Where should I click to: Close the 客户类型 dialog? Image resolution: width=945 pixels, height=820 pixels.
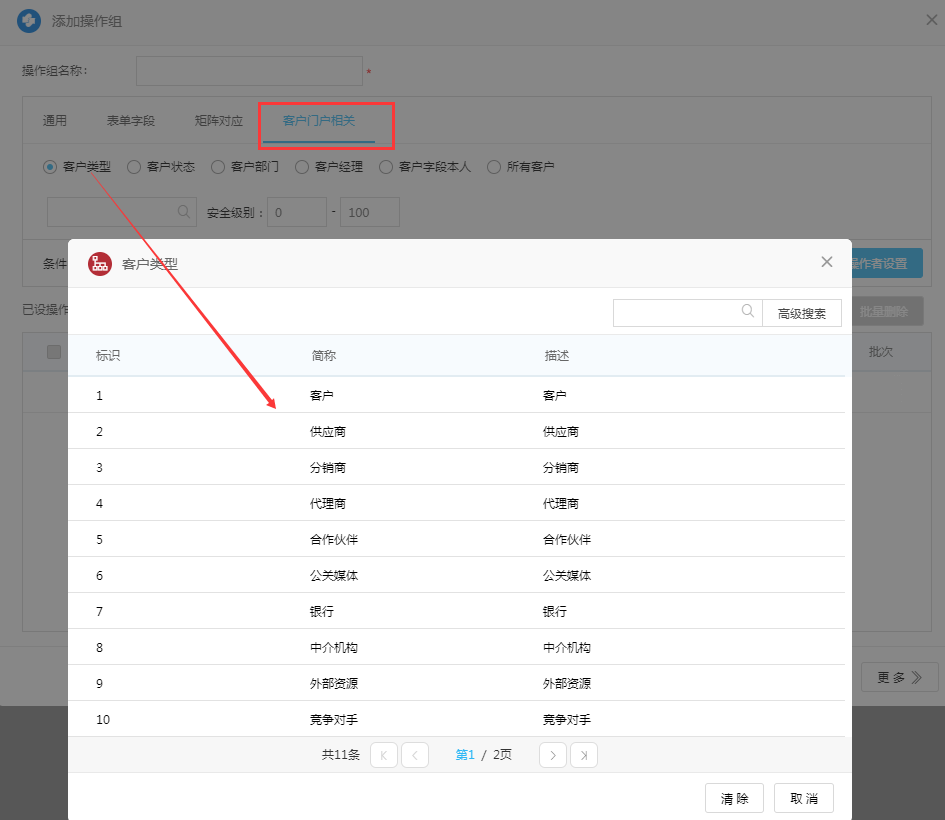point(826,262)
